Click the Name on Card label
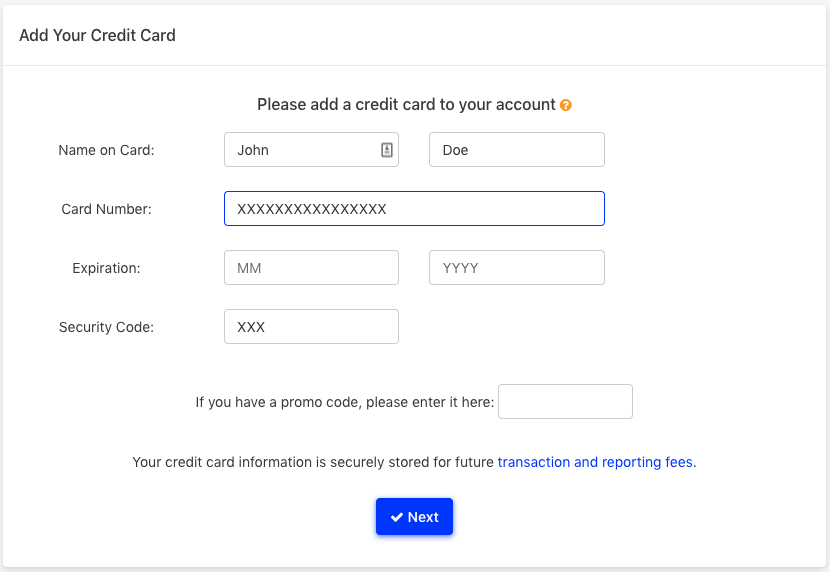830x572 pixels. click(x=106, y=150)
